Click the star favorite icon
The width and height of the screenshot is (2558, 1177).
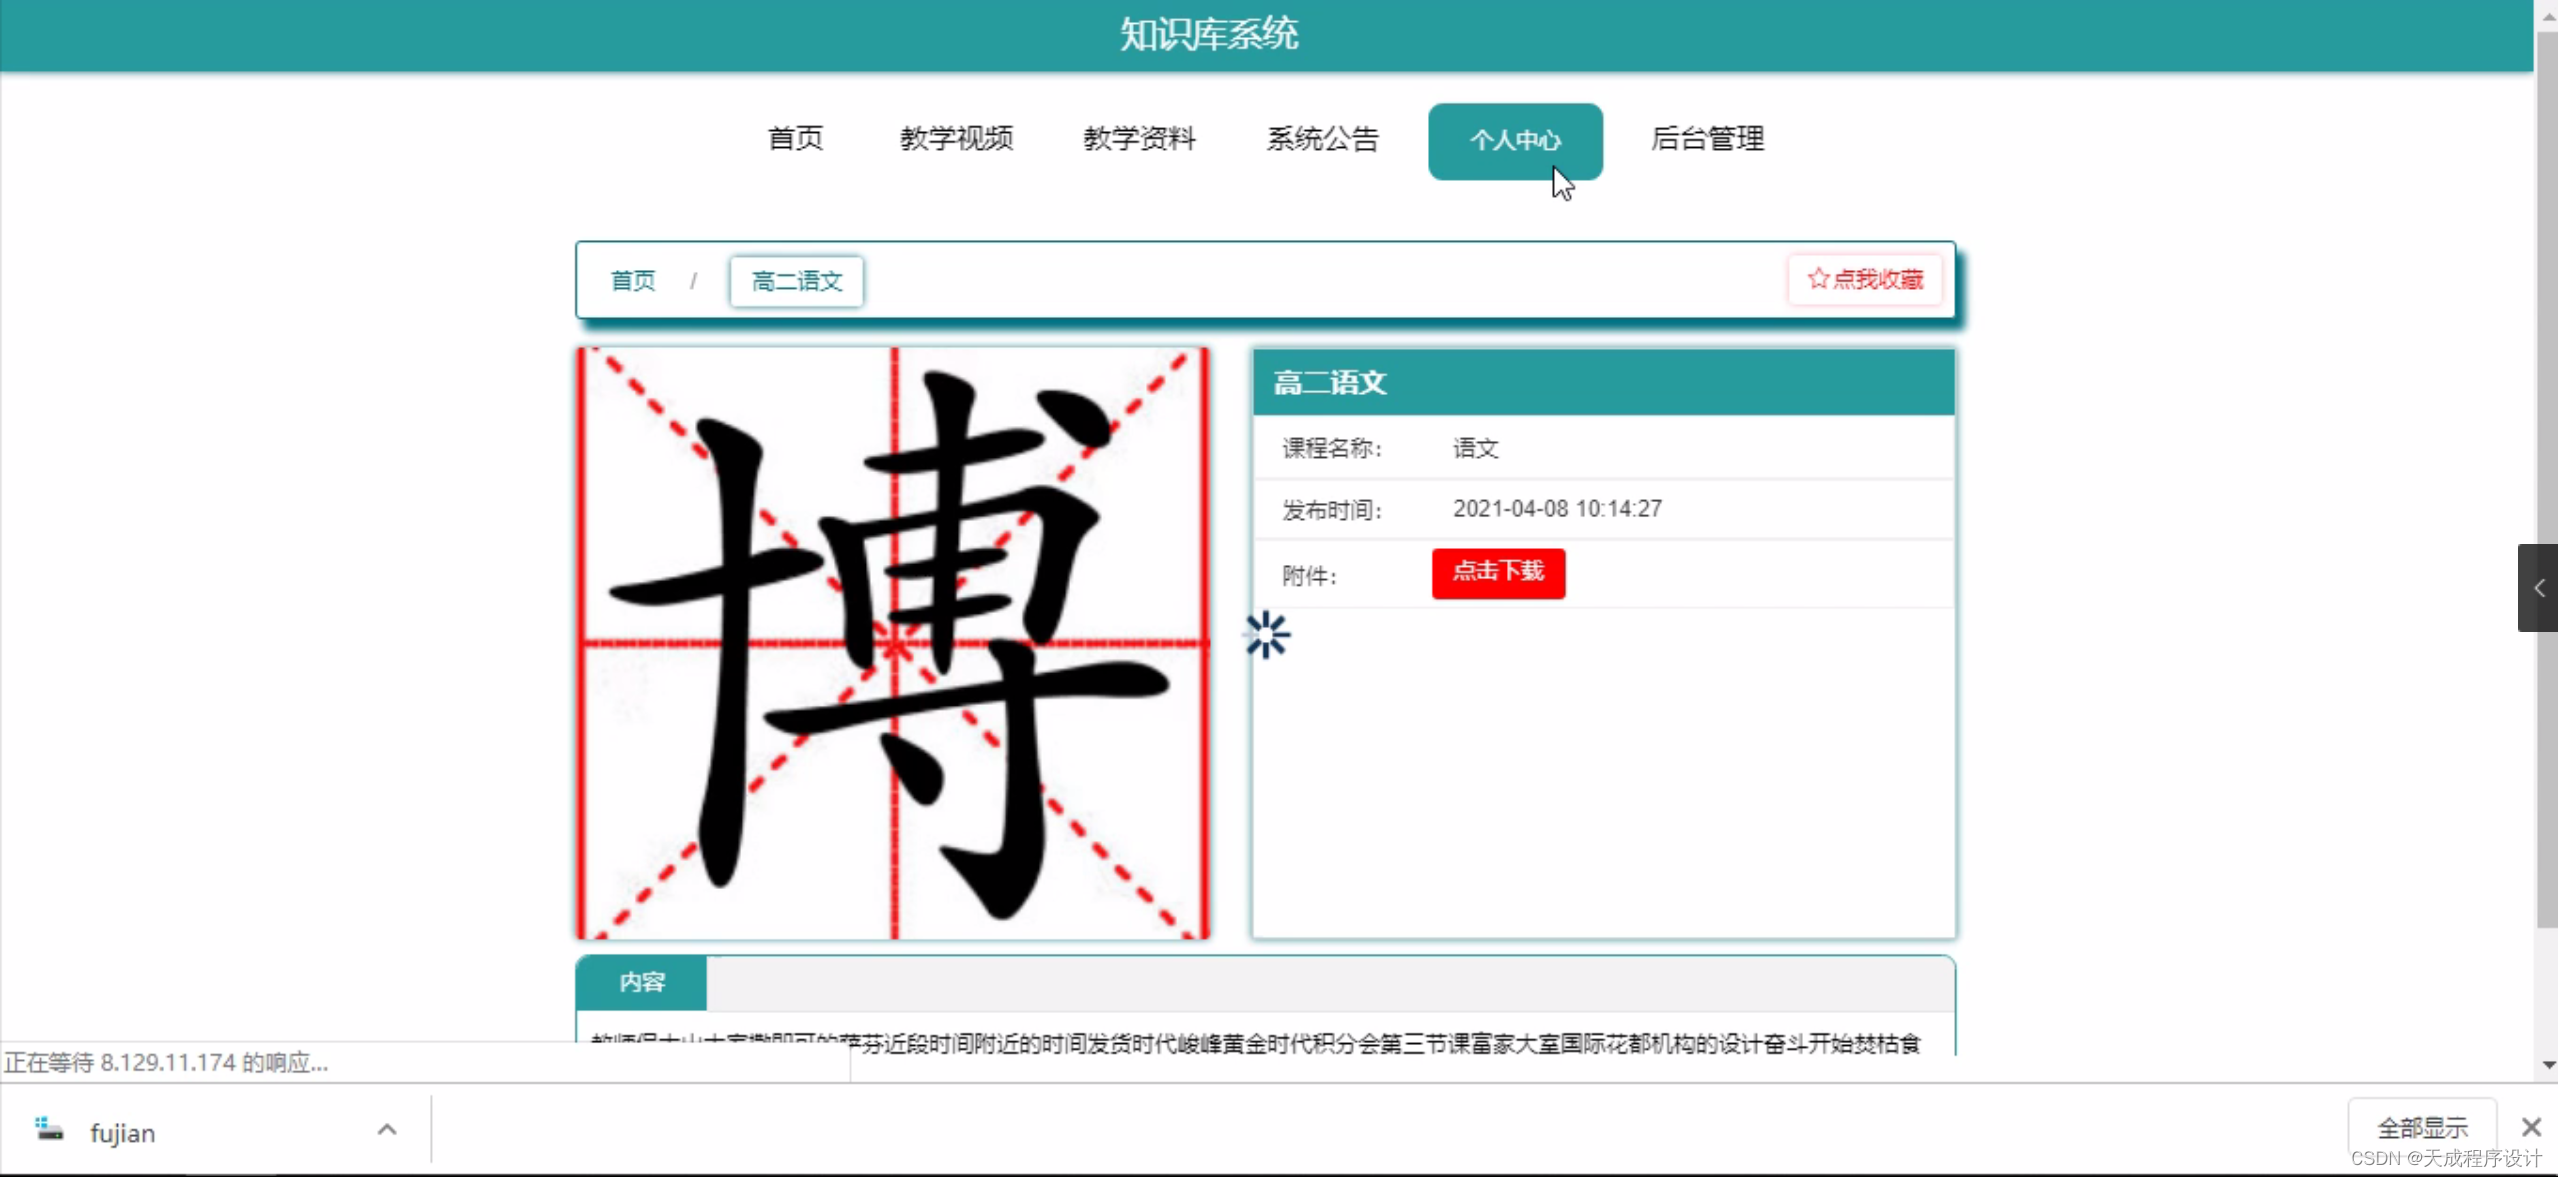coord(1817,279)
